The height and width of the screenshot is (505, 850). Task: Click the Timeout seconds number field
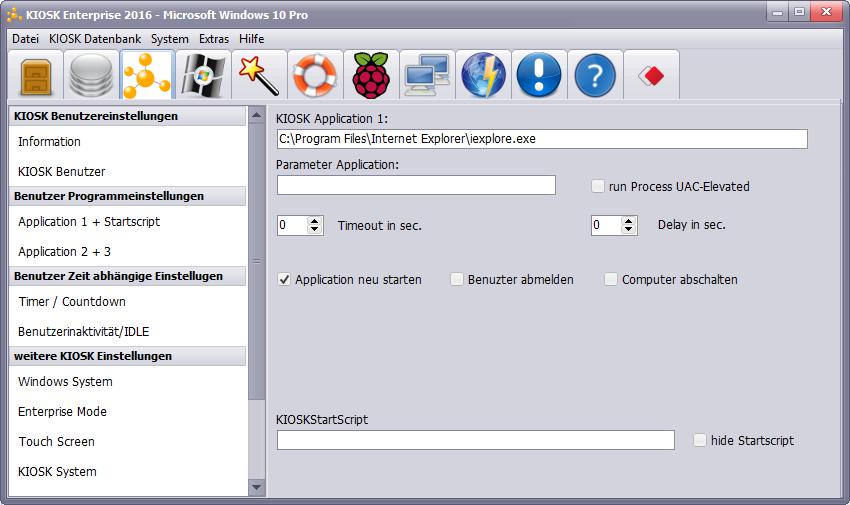pos(292,225)
